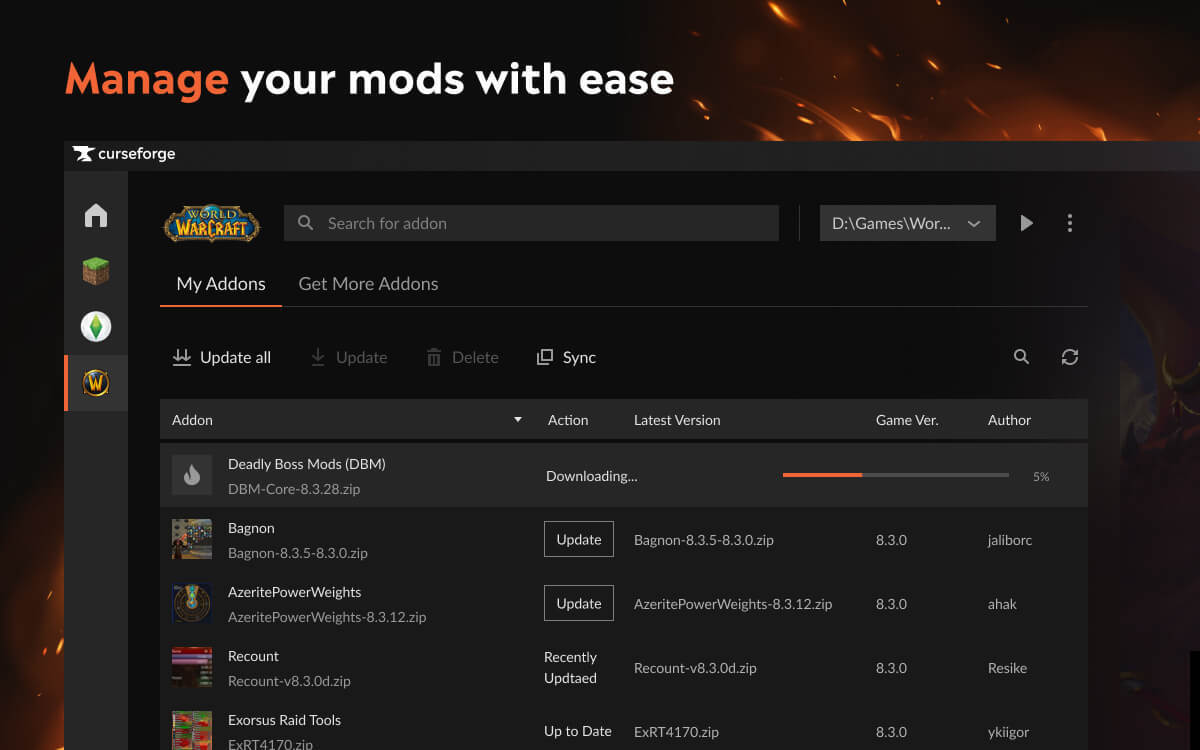The width and height of the screenshot is (1200, 750).
Task: Click the refresh addons icon
Action: (x=1070, y=357)
